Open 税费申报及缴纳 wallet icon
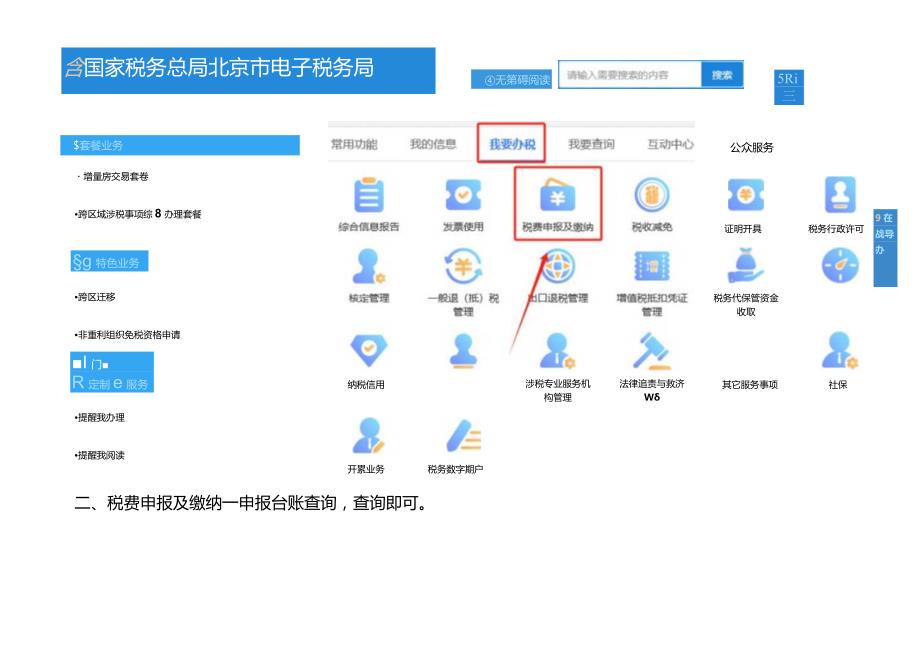This screenshot has width=920, height=651. tap(557, 195)
